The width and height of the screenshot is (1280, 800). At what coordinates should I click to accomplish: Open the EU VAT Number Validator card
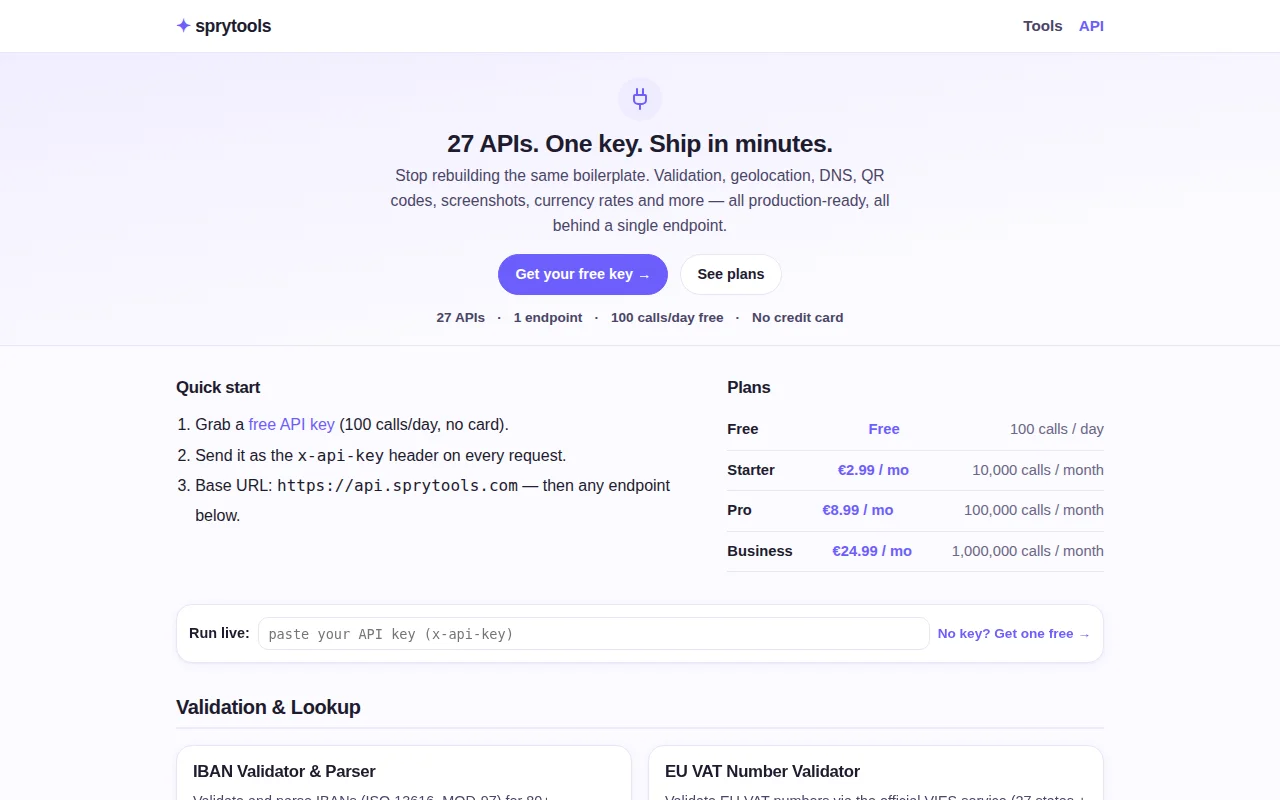pos(876,773)
